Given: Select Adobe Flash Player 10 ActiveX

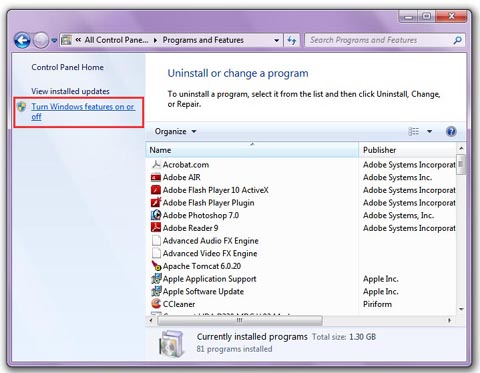Looking at the screenshot, I should tap(215, 190).
